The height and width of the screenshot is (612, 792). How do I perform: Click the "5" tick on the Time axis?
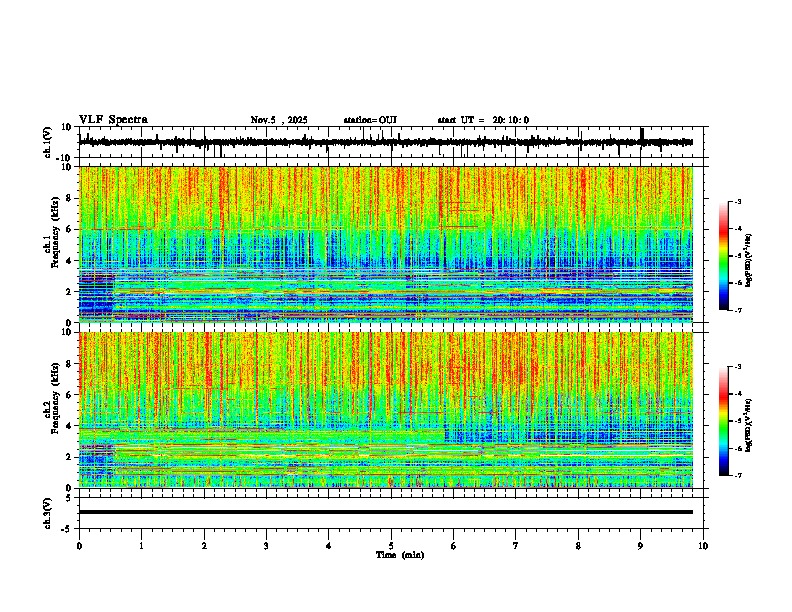[391, 546]
